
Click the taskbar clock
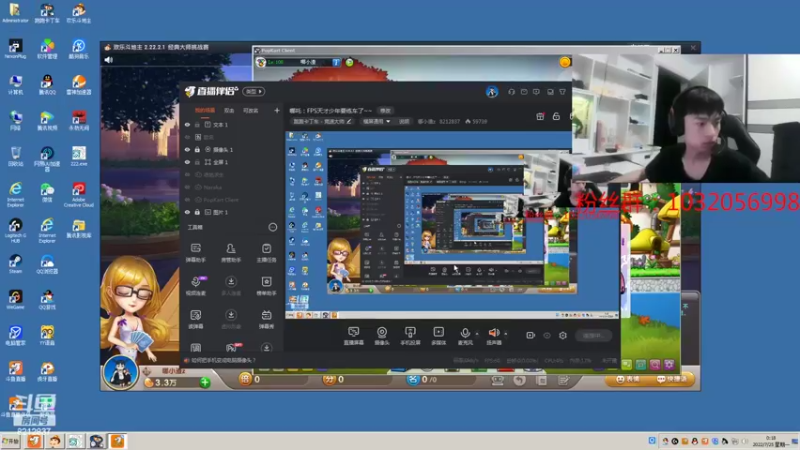pyautogui.click(x=771, y=441)
